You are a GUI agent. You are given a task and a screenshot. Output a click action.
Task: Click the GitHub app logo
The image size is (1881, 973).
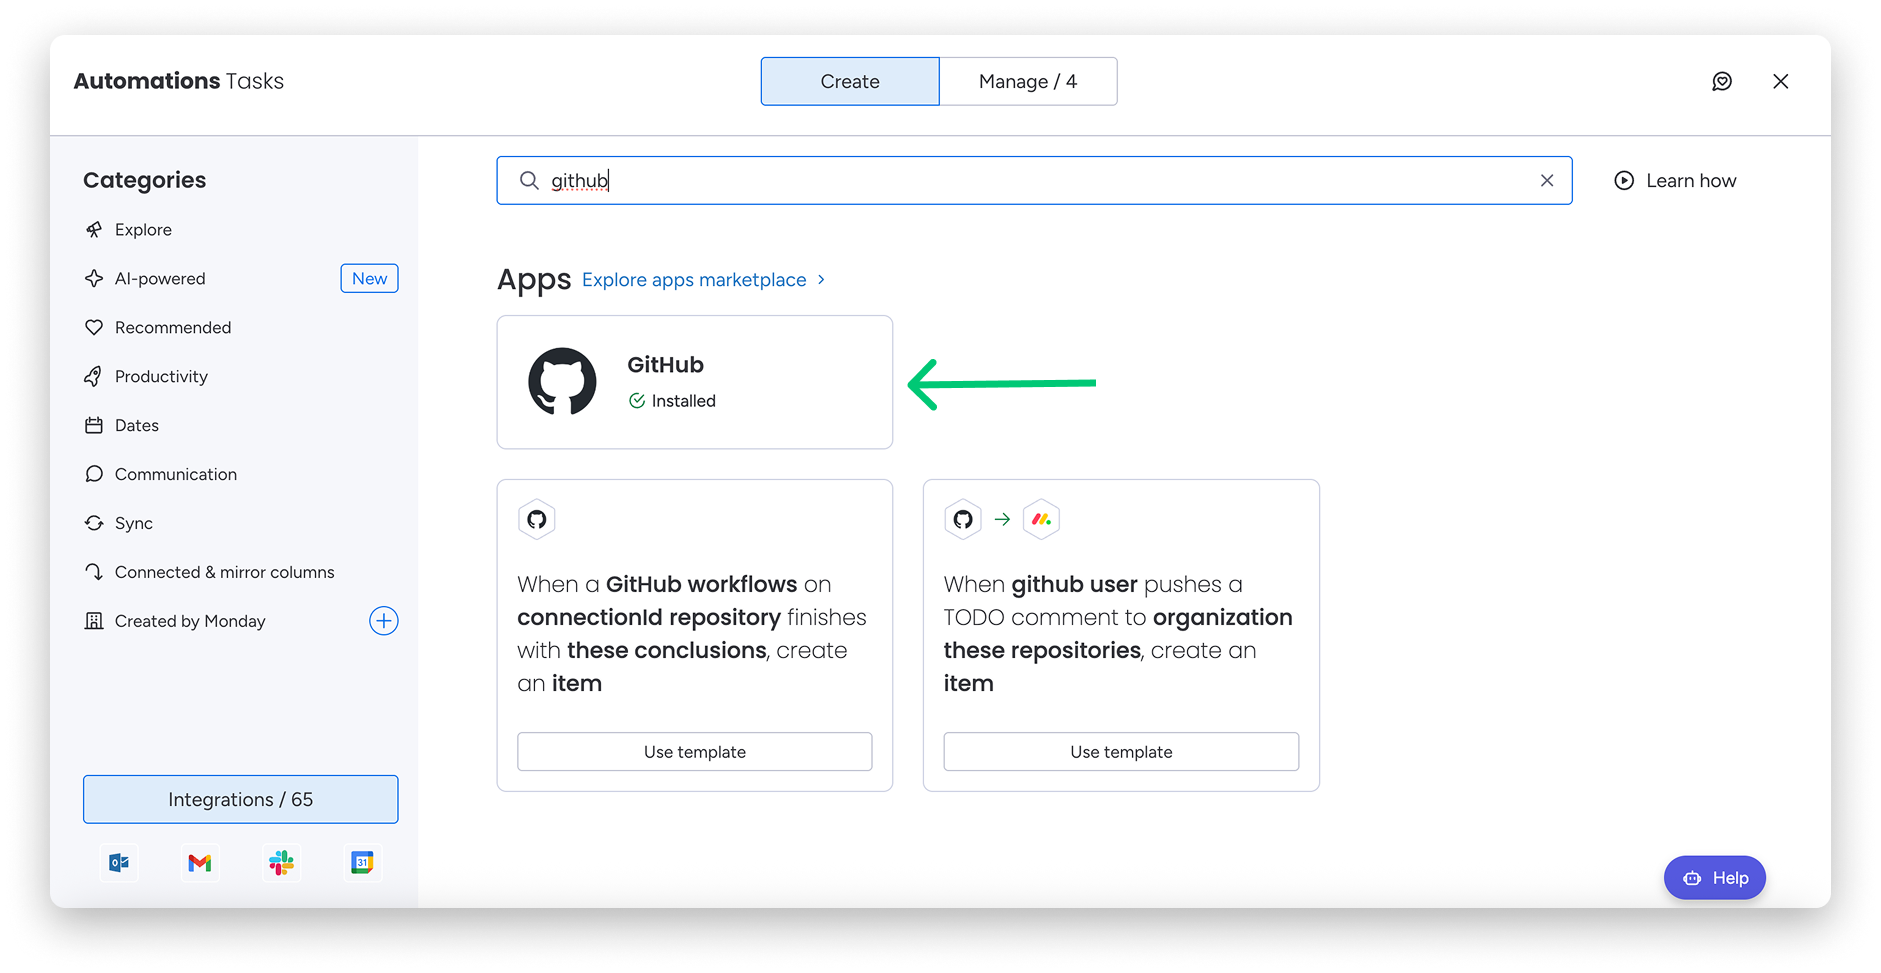pos(562,381)
